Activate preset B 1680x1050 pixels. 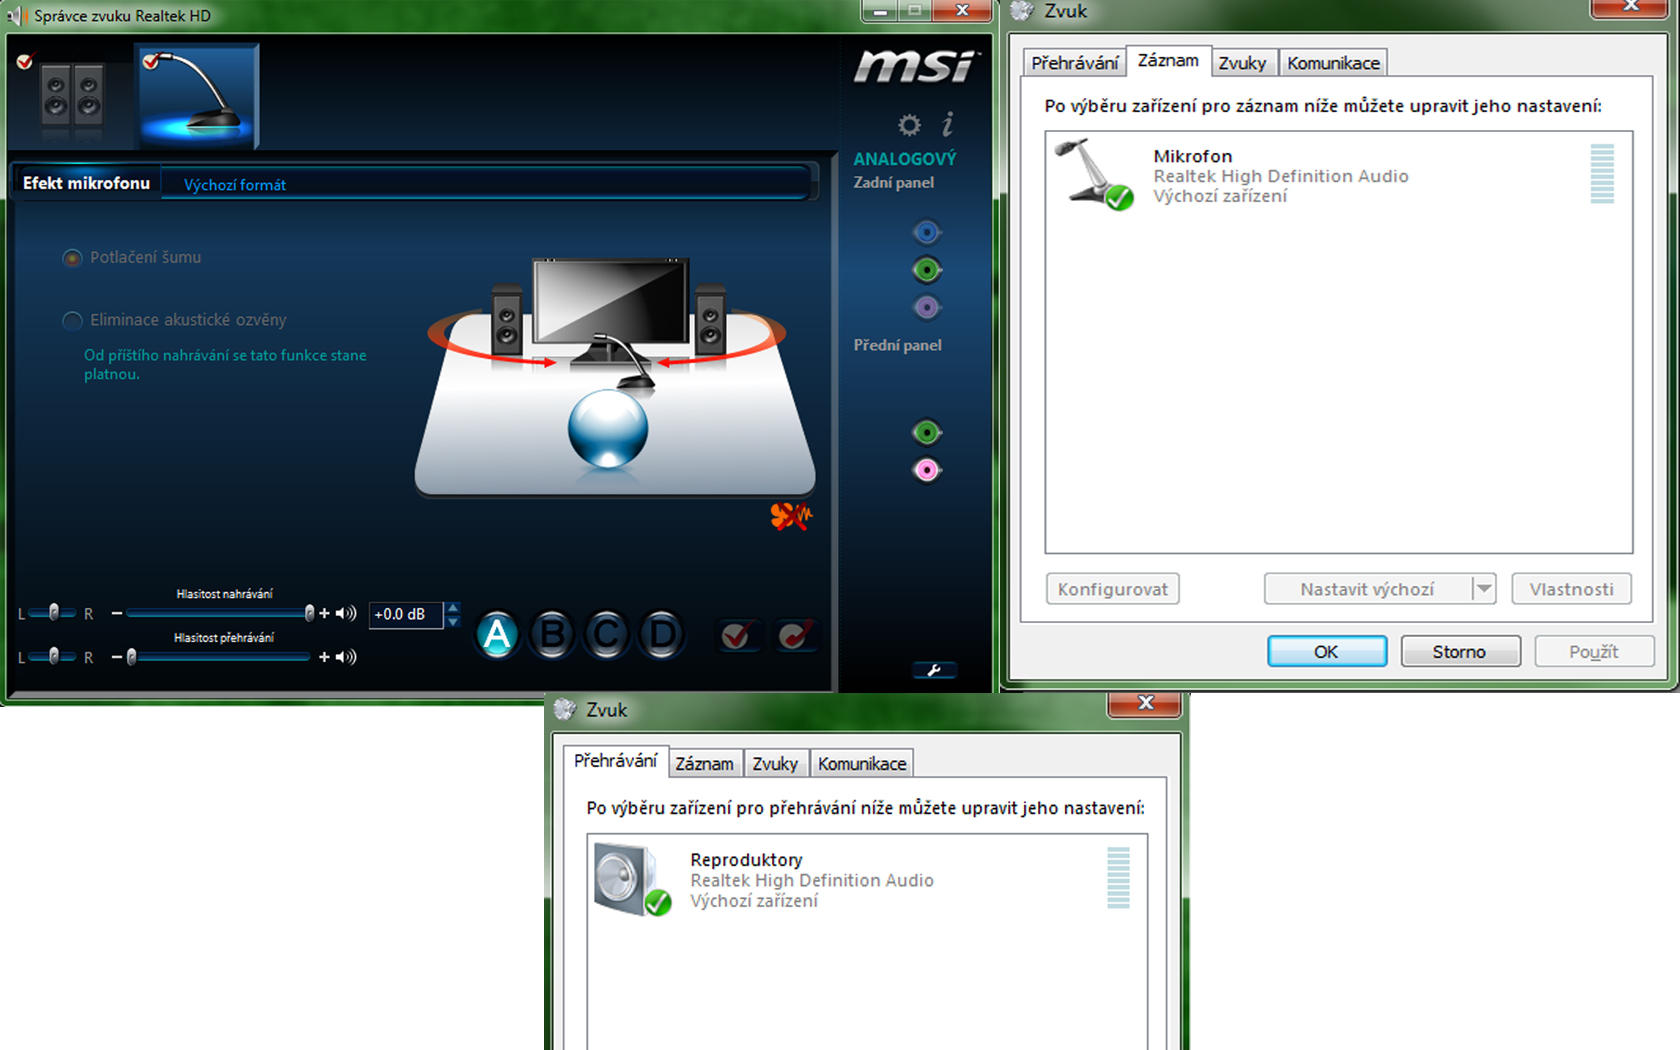pos(552,634)
